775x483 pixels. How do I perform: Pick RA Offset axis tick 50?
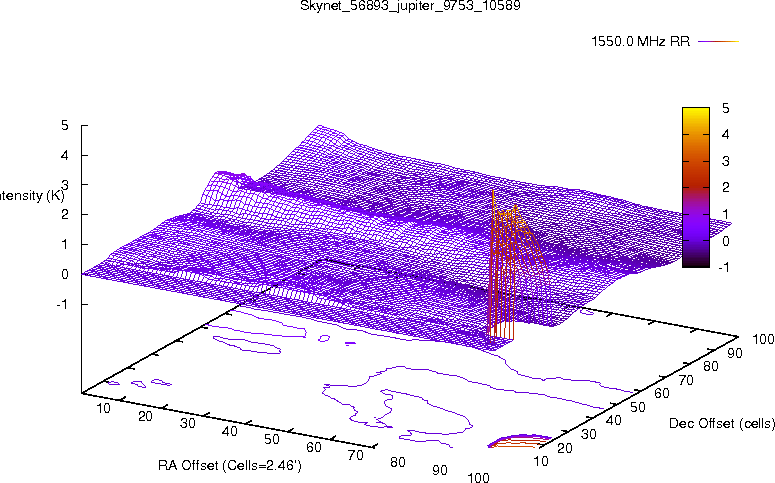pyautogui.click(x=272, y=439)
